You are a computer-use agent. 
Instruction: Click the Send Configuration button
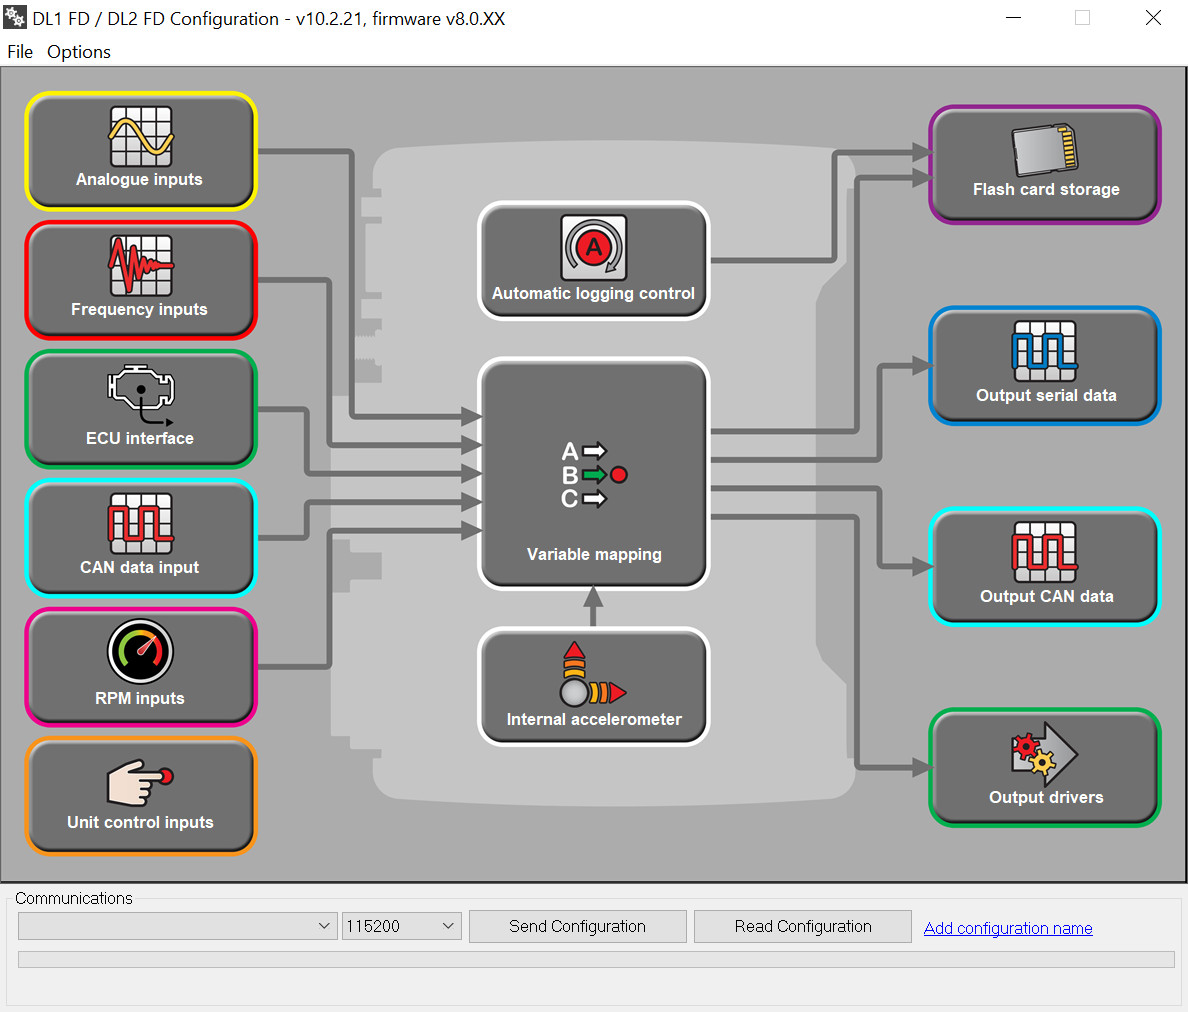tap(577, 926)
